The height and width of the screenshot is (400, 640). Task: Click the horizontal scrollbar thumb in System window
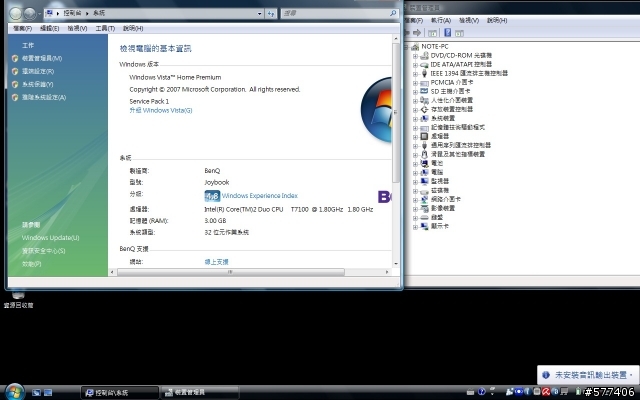point(231,272)
